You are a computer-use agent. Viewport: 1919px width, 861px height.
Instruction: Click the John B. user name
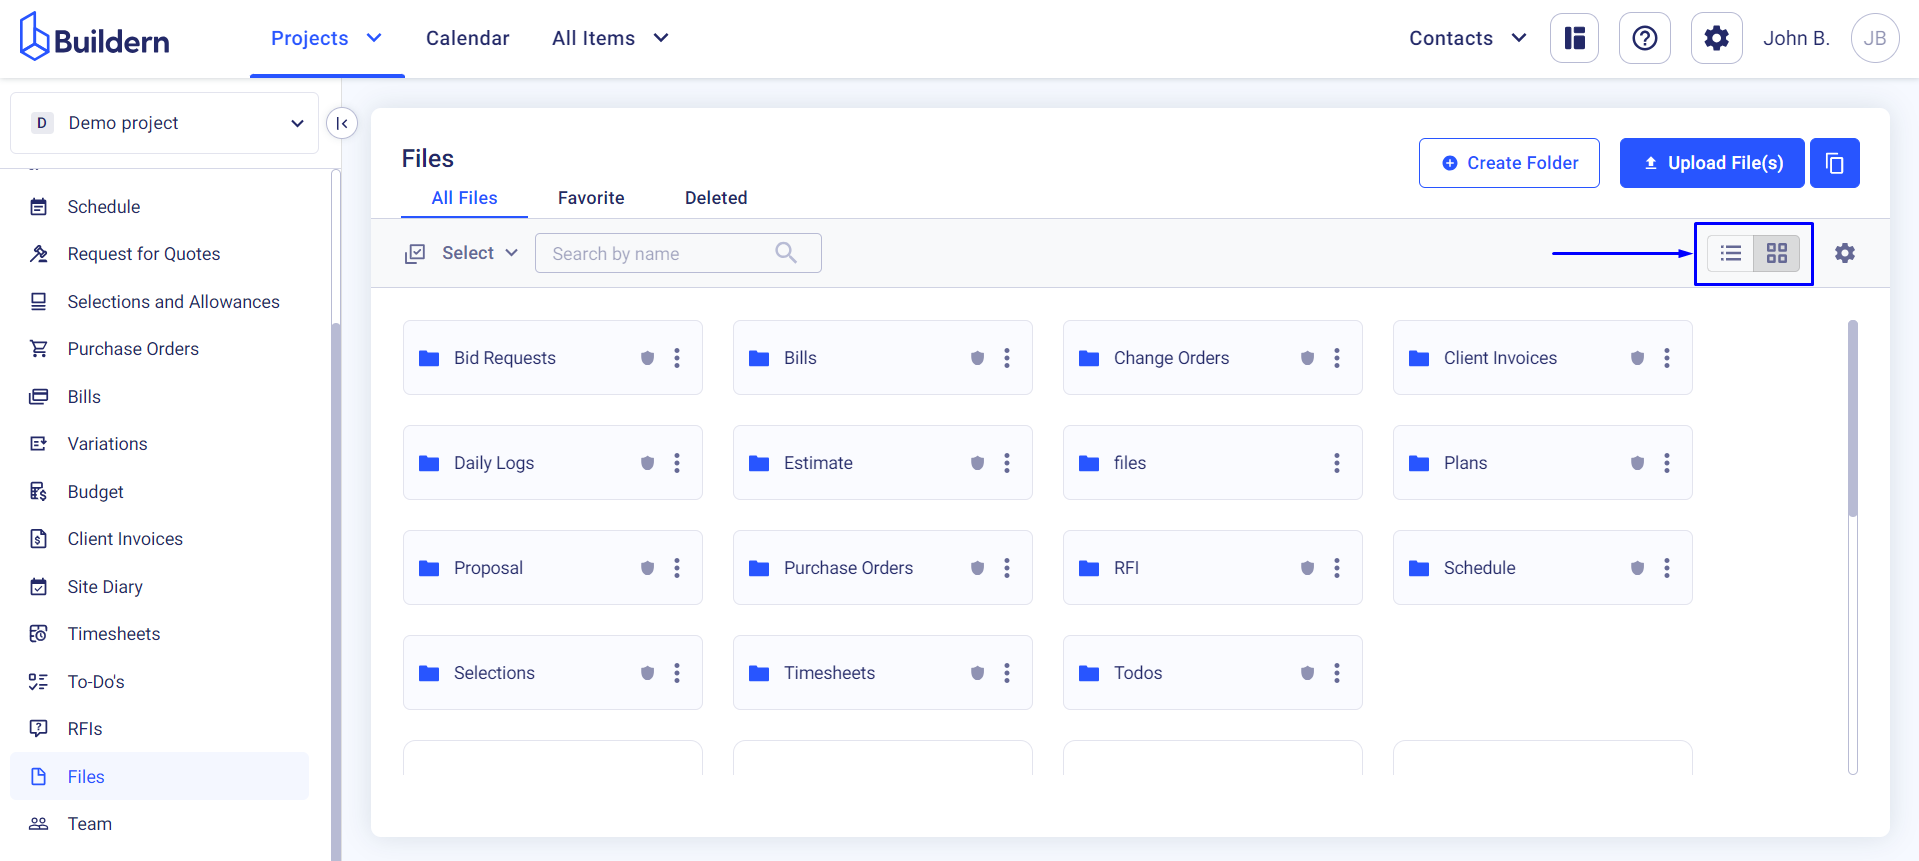pyautogui.click(x=1796, y=38)
